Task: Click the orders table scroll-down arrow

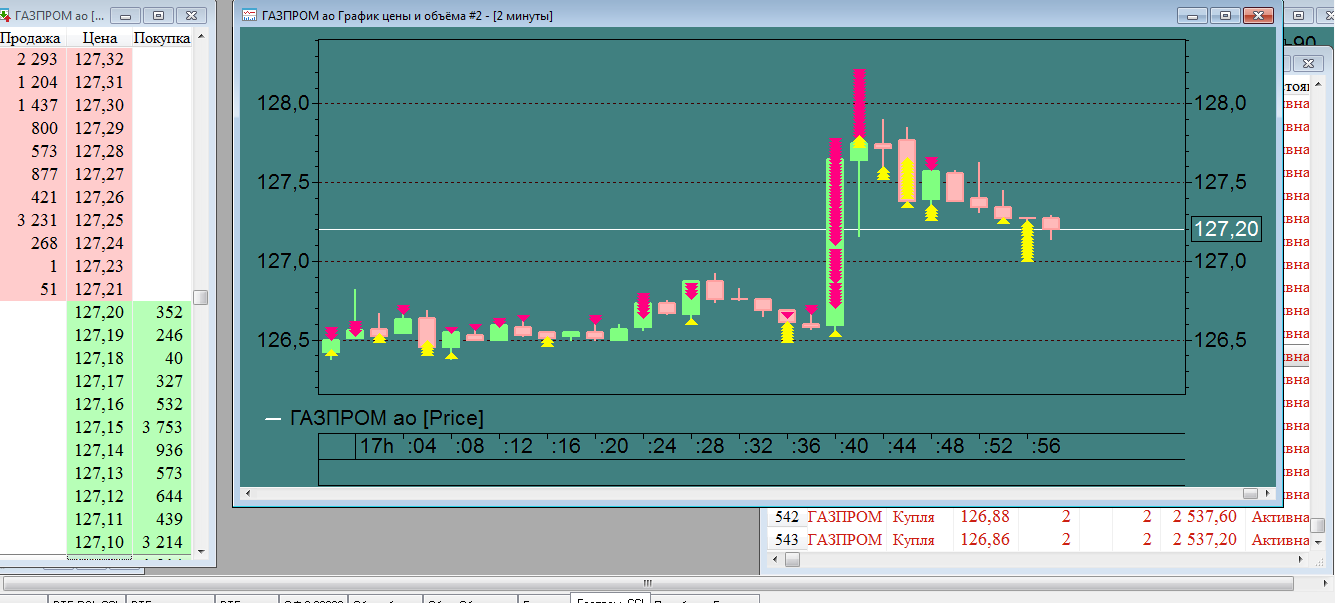Action: pyautogui.click(x=1318, y=543)
